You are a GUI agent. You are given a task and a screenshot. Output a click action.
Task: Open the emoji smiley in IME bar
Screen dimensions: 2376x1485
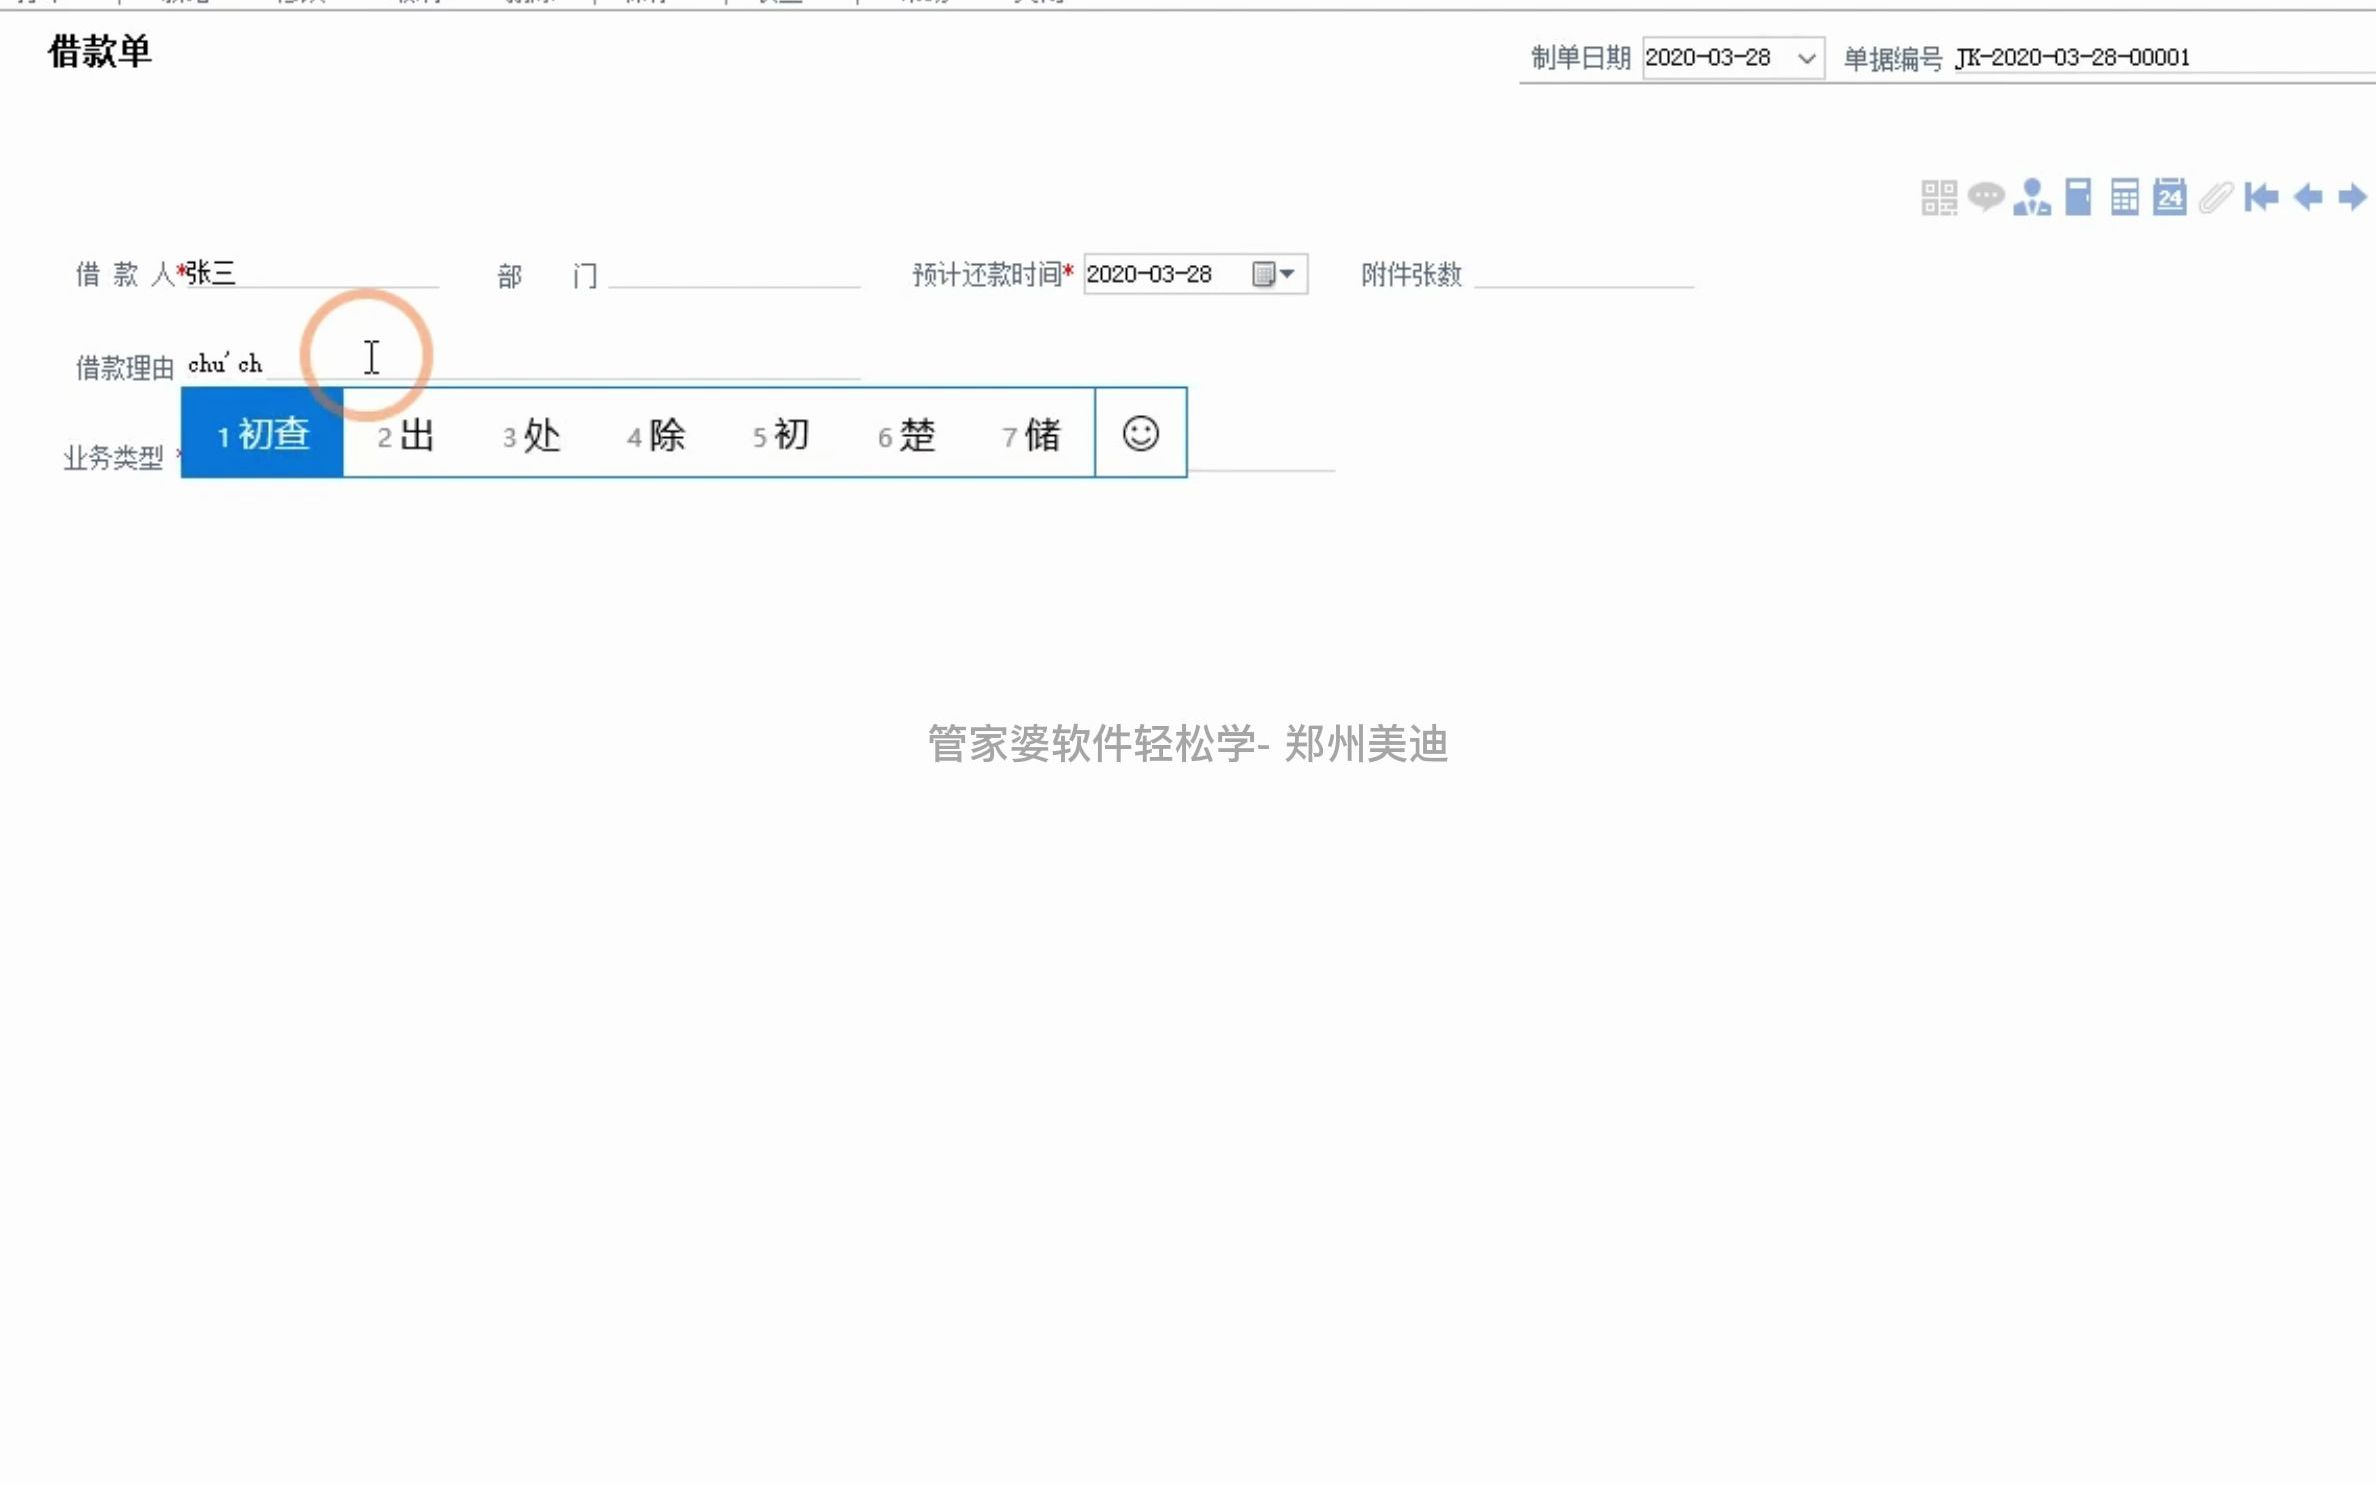tap(1140, 433)
